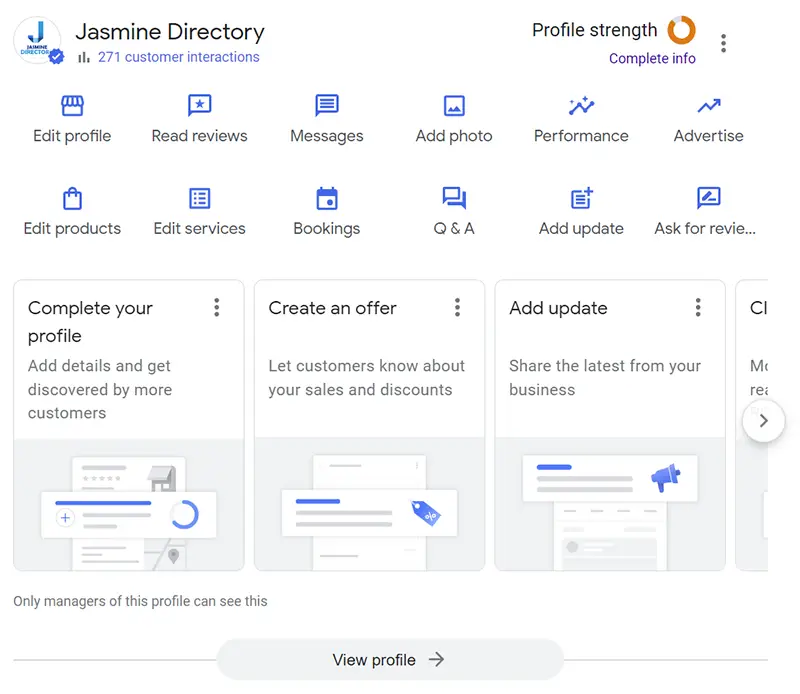Click the Ask for reviews icon
The height and width of the screenshot is (694, 800).
pos(709,198)
